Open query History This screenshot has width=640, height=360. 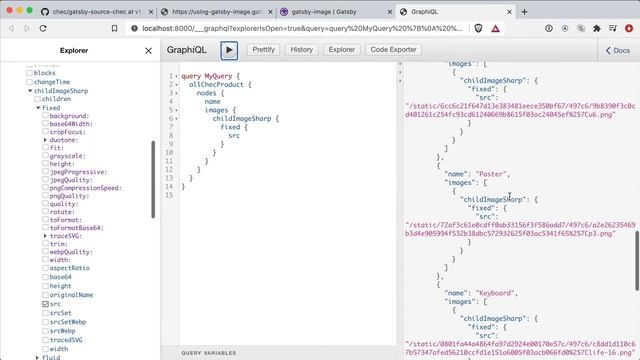[x=302, y=50]
